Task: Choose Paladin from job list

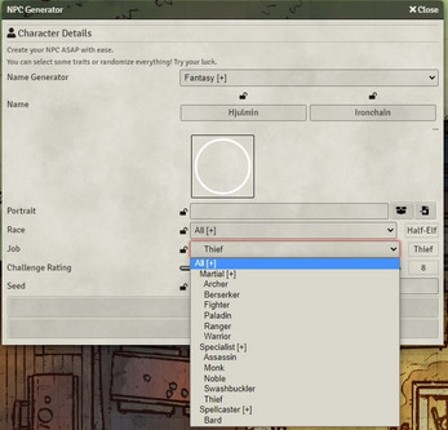Action: pyautogui.click(x=295, y=315)
